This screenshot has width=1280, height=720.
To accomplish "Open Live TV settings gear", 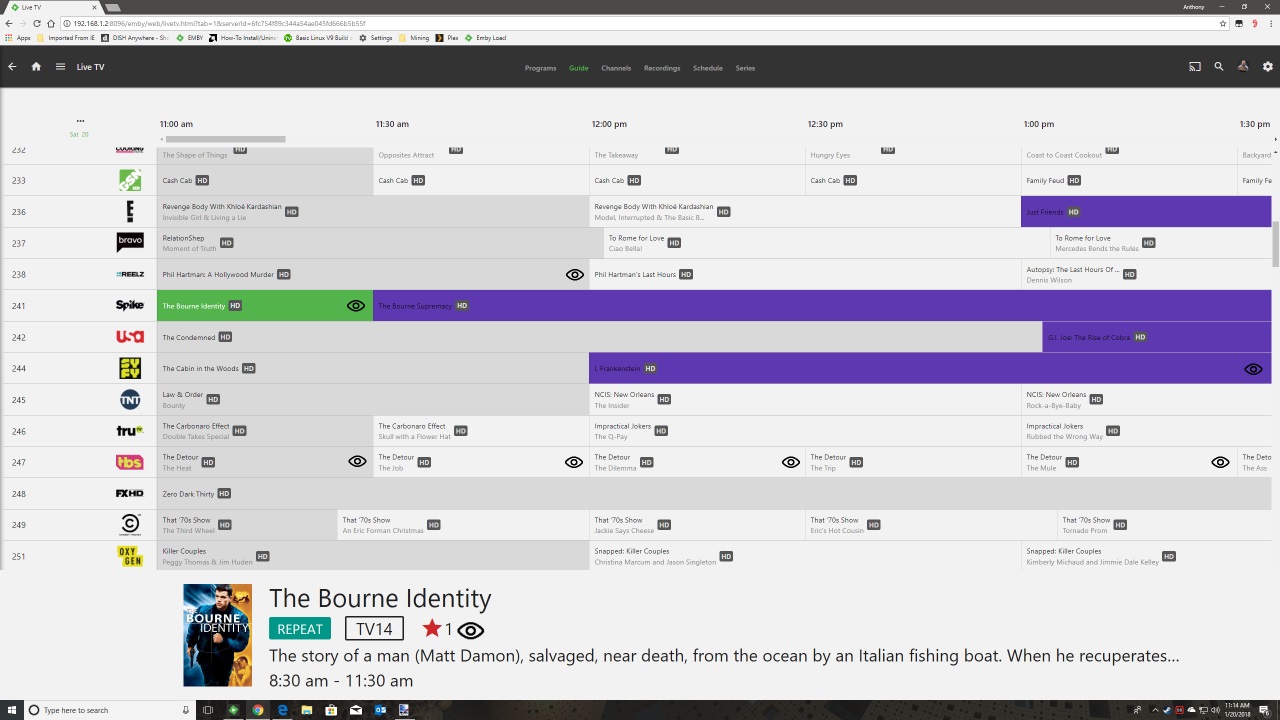I will (x=1267, y=66).
